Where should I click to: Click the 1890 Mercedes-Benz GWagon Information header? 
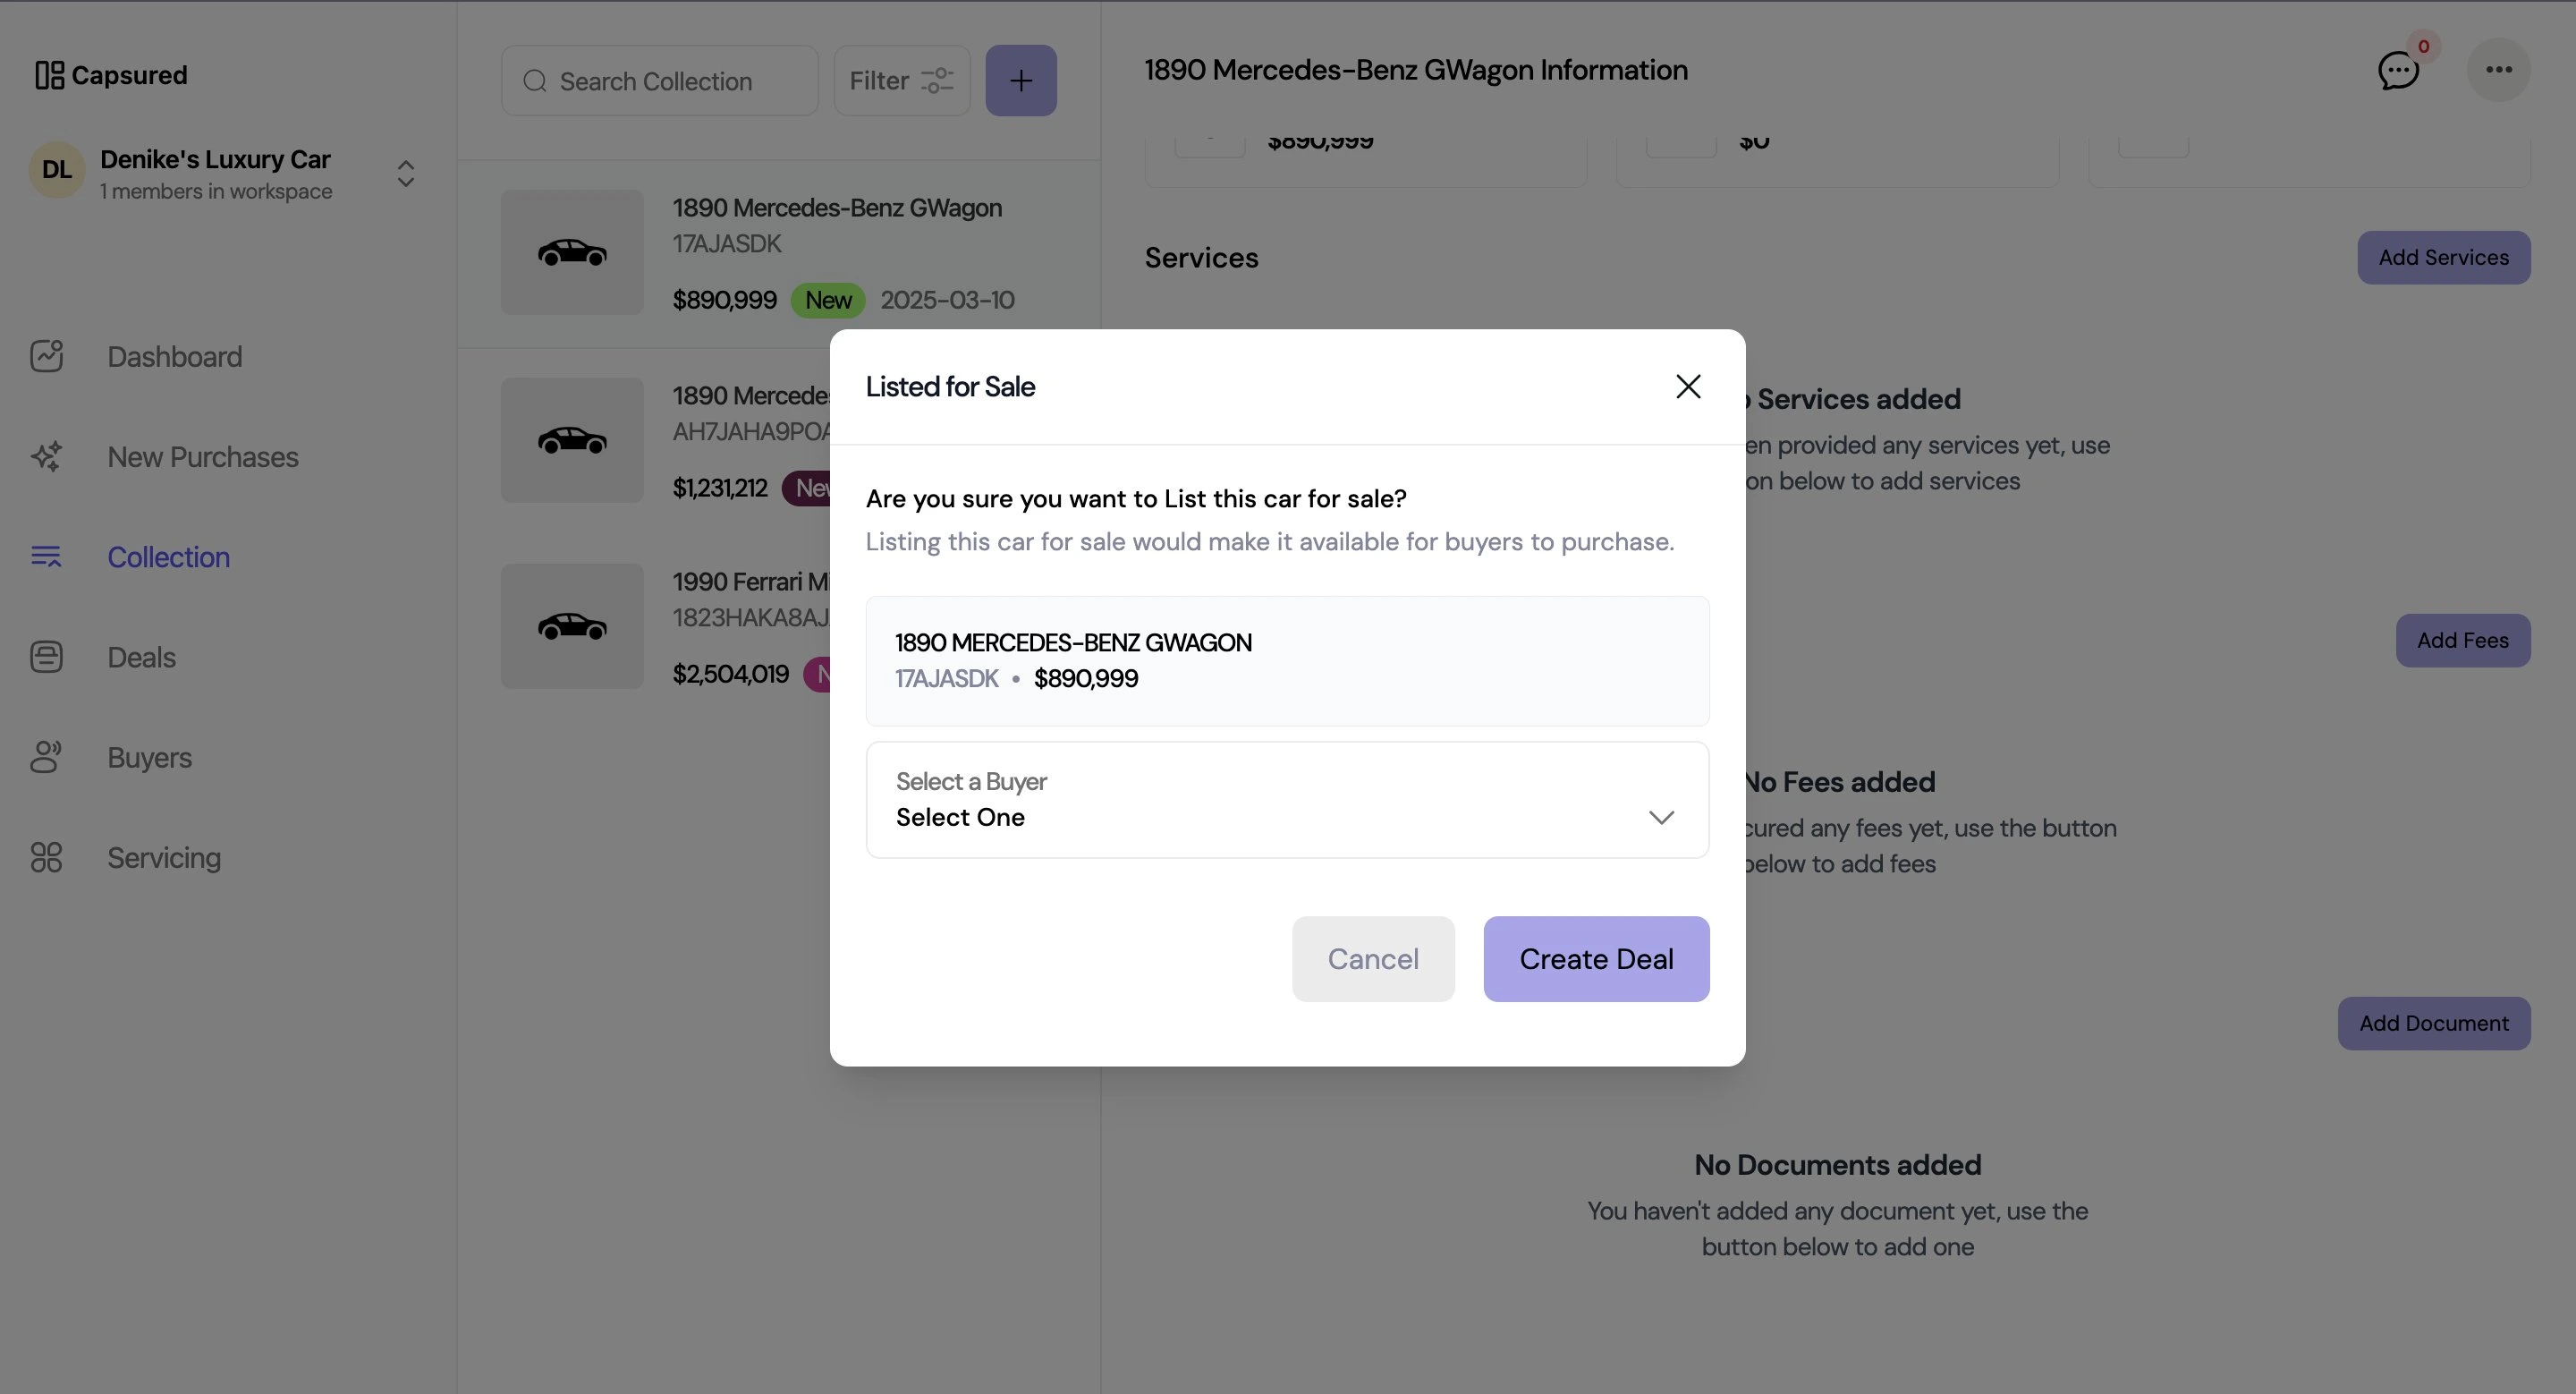coord(1416,70)
